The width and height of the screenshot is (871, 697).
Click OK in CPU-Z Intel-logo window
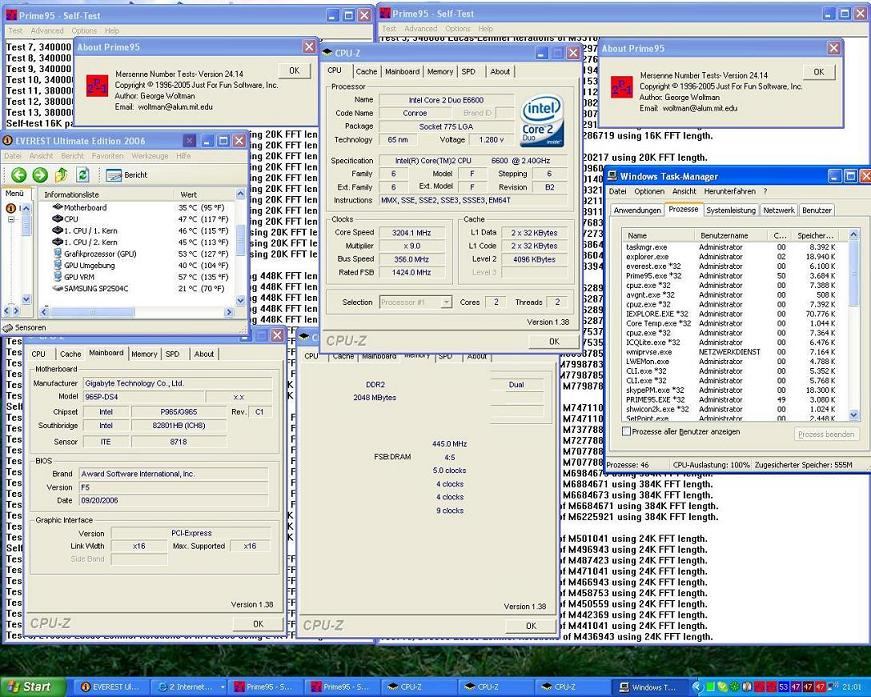(x=553, y=342)
